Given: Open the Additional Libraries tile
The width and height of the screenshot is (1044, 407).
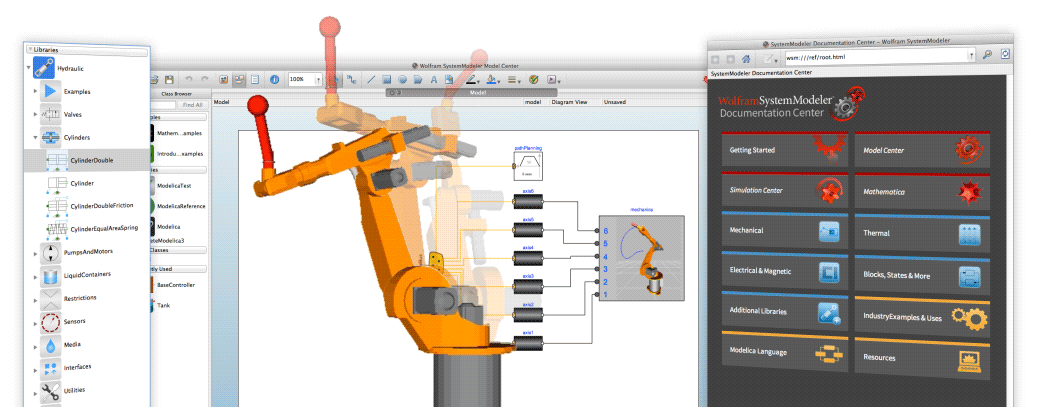Looking at the screenshot, I should click(x=785, y=310).
